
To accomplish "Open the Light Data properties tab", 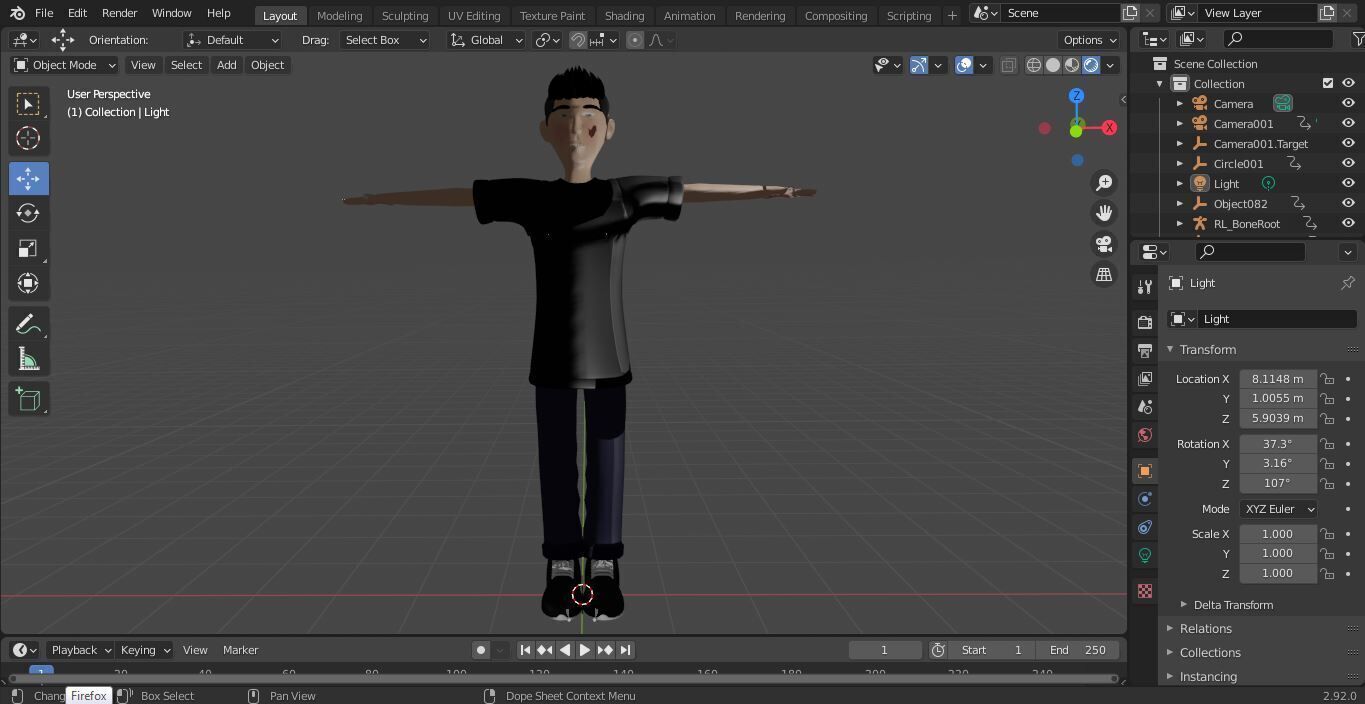I will (x=1145, y=554).
